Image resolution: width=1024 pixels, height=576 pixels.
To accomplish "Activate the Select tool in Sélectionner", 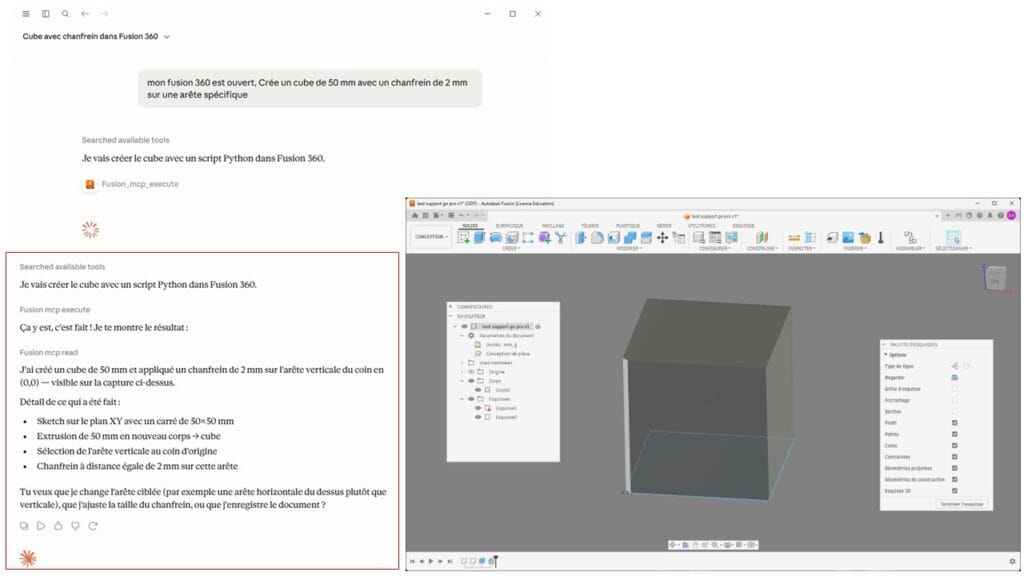I will [x=953, y=238].
